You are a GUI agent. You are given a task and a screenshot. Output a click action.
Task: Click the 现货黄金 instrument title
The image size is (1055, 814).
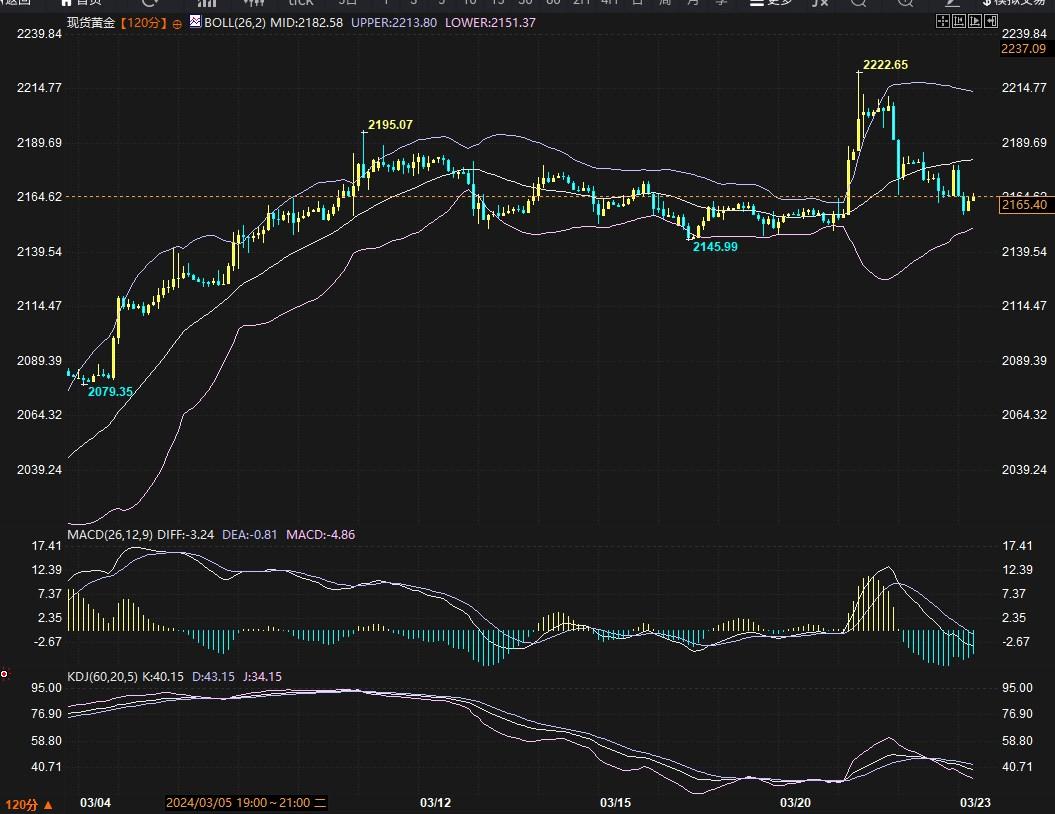pos(91,22)
